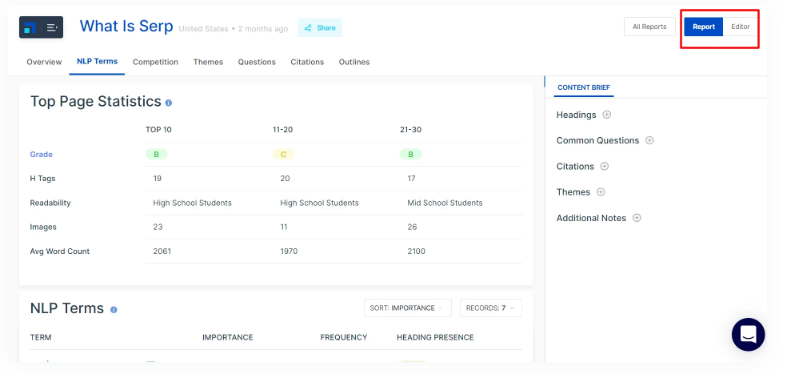
Task: Open the Questions tab
Action: pyautogui.click(x=257, y=62)
